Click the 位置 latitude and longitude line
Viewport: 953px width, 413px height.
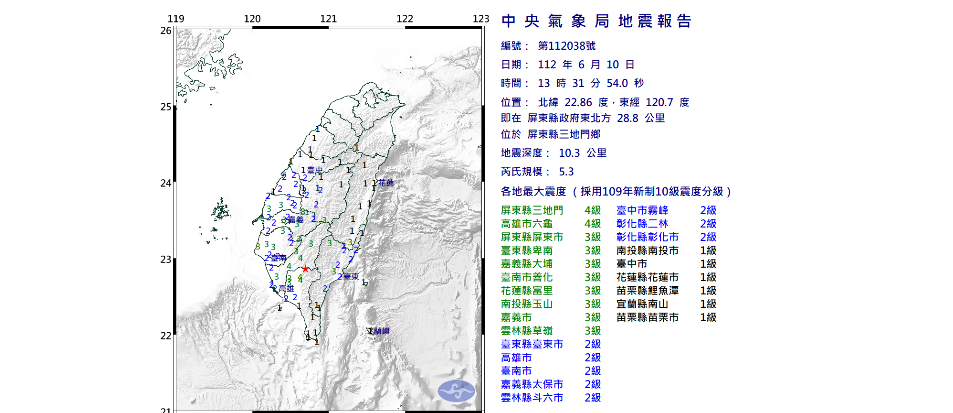pos(595,103)
